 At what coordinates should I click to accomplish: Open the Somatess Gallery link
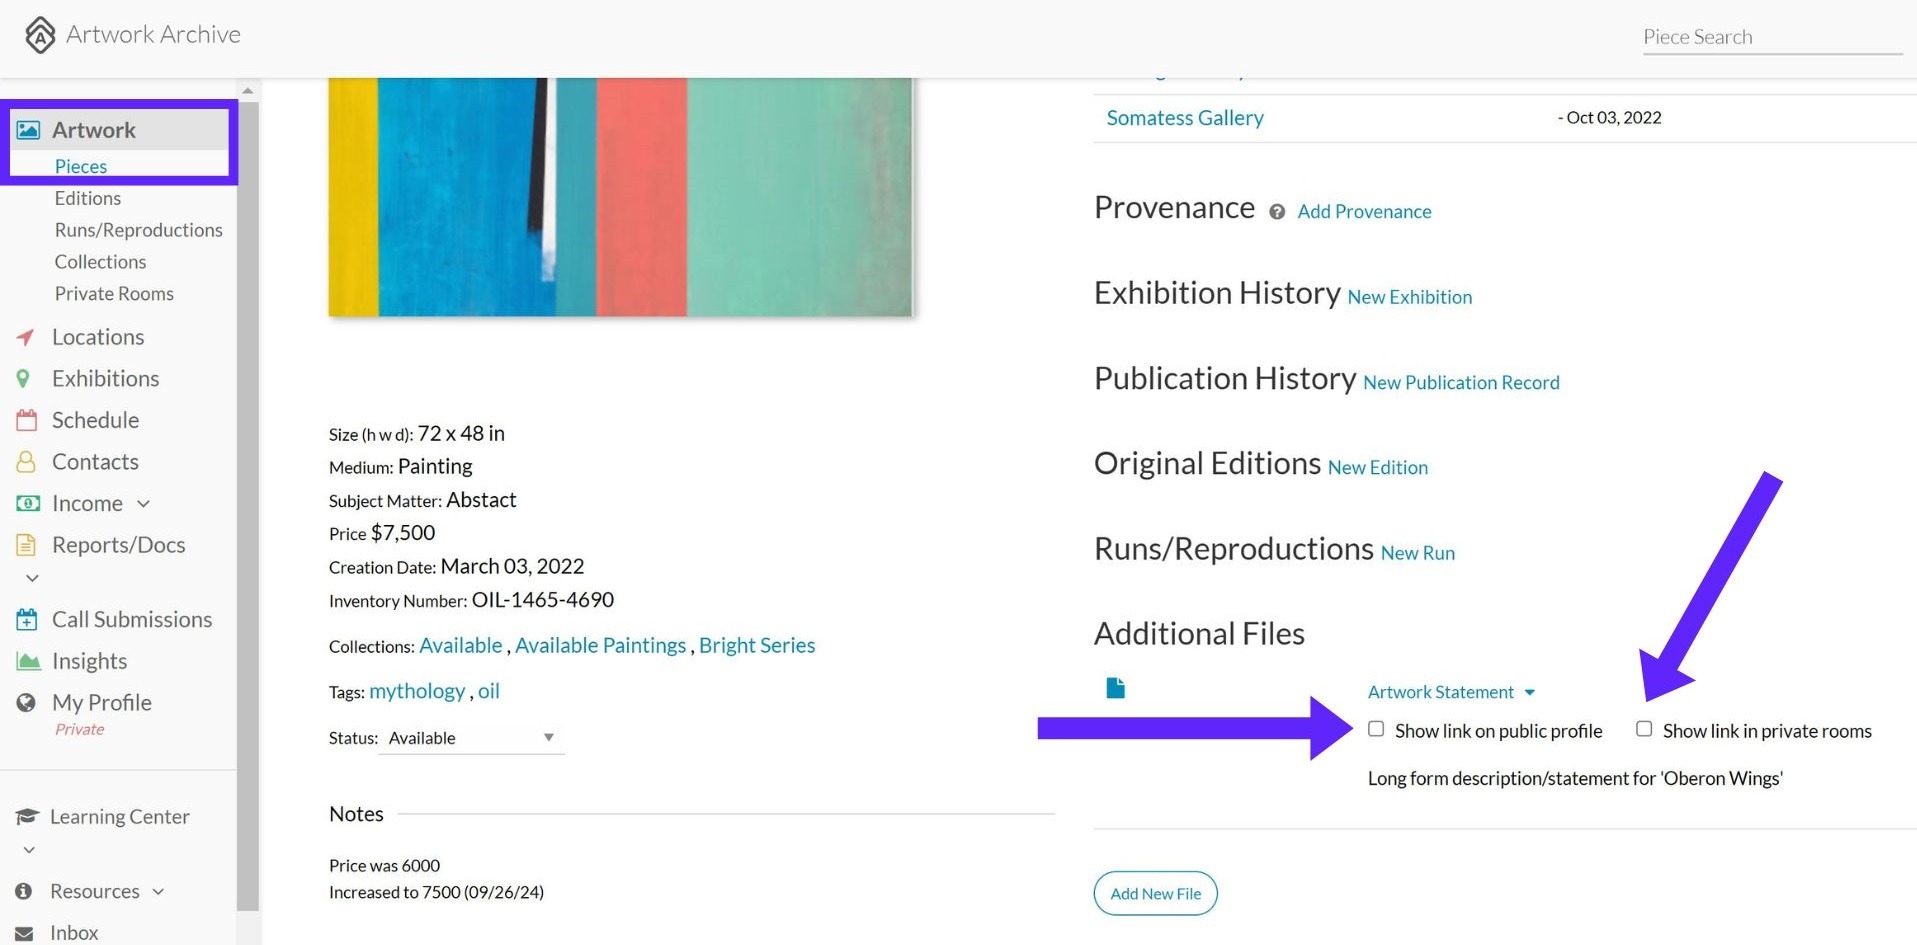point(1185,118)
